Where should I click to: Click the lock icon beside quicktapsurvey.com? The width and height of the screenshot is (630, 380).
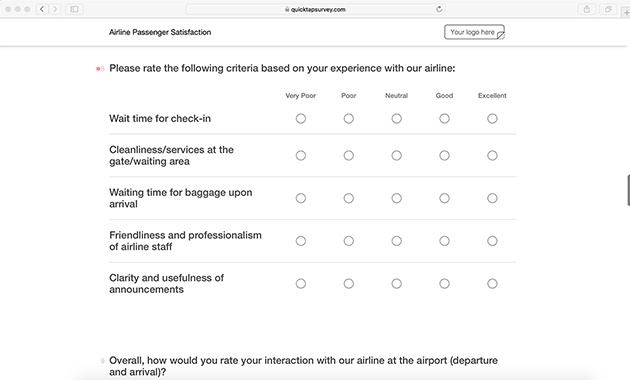(x=287, y=9)
